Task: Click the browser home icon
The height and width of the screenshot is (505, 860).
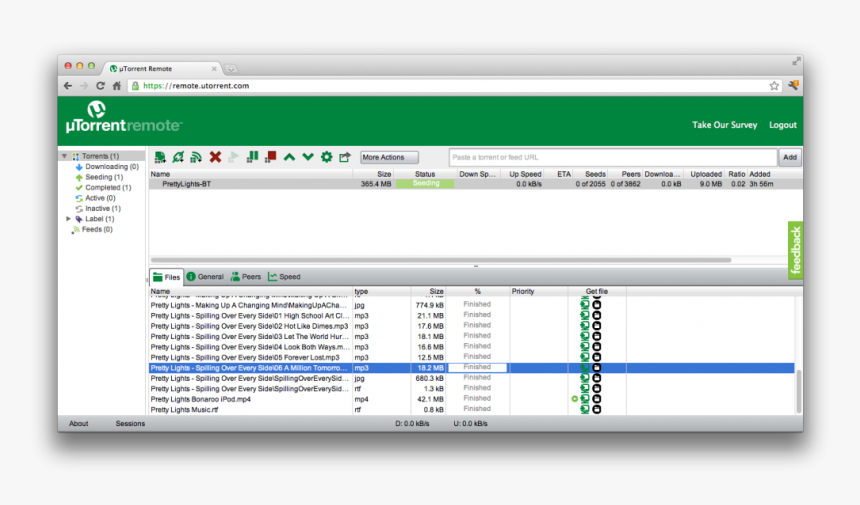Action: click(x=116, y=86)
